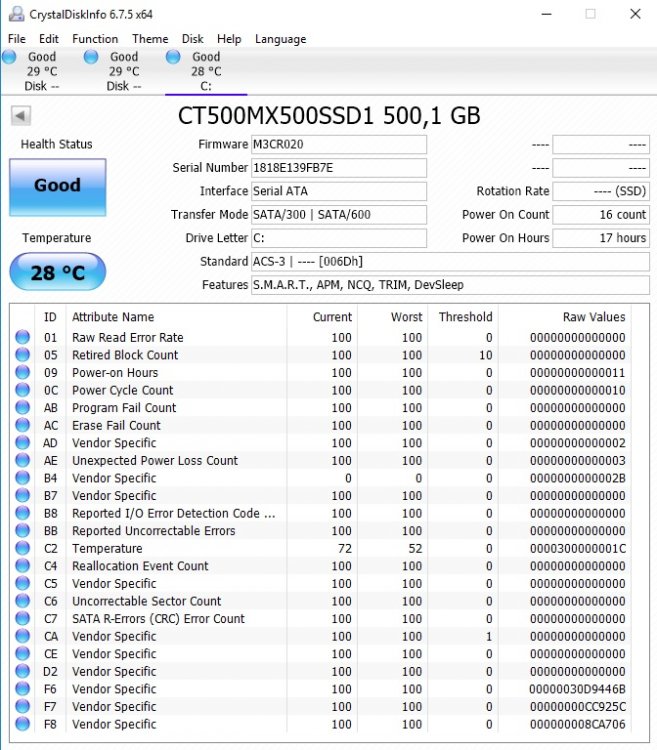Click the 28 °C temperature indicator
Image resolution: width=657 pixels, height=750 pixels.
[x=57, y=272]
